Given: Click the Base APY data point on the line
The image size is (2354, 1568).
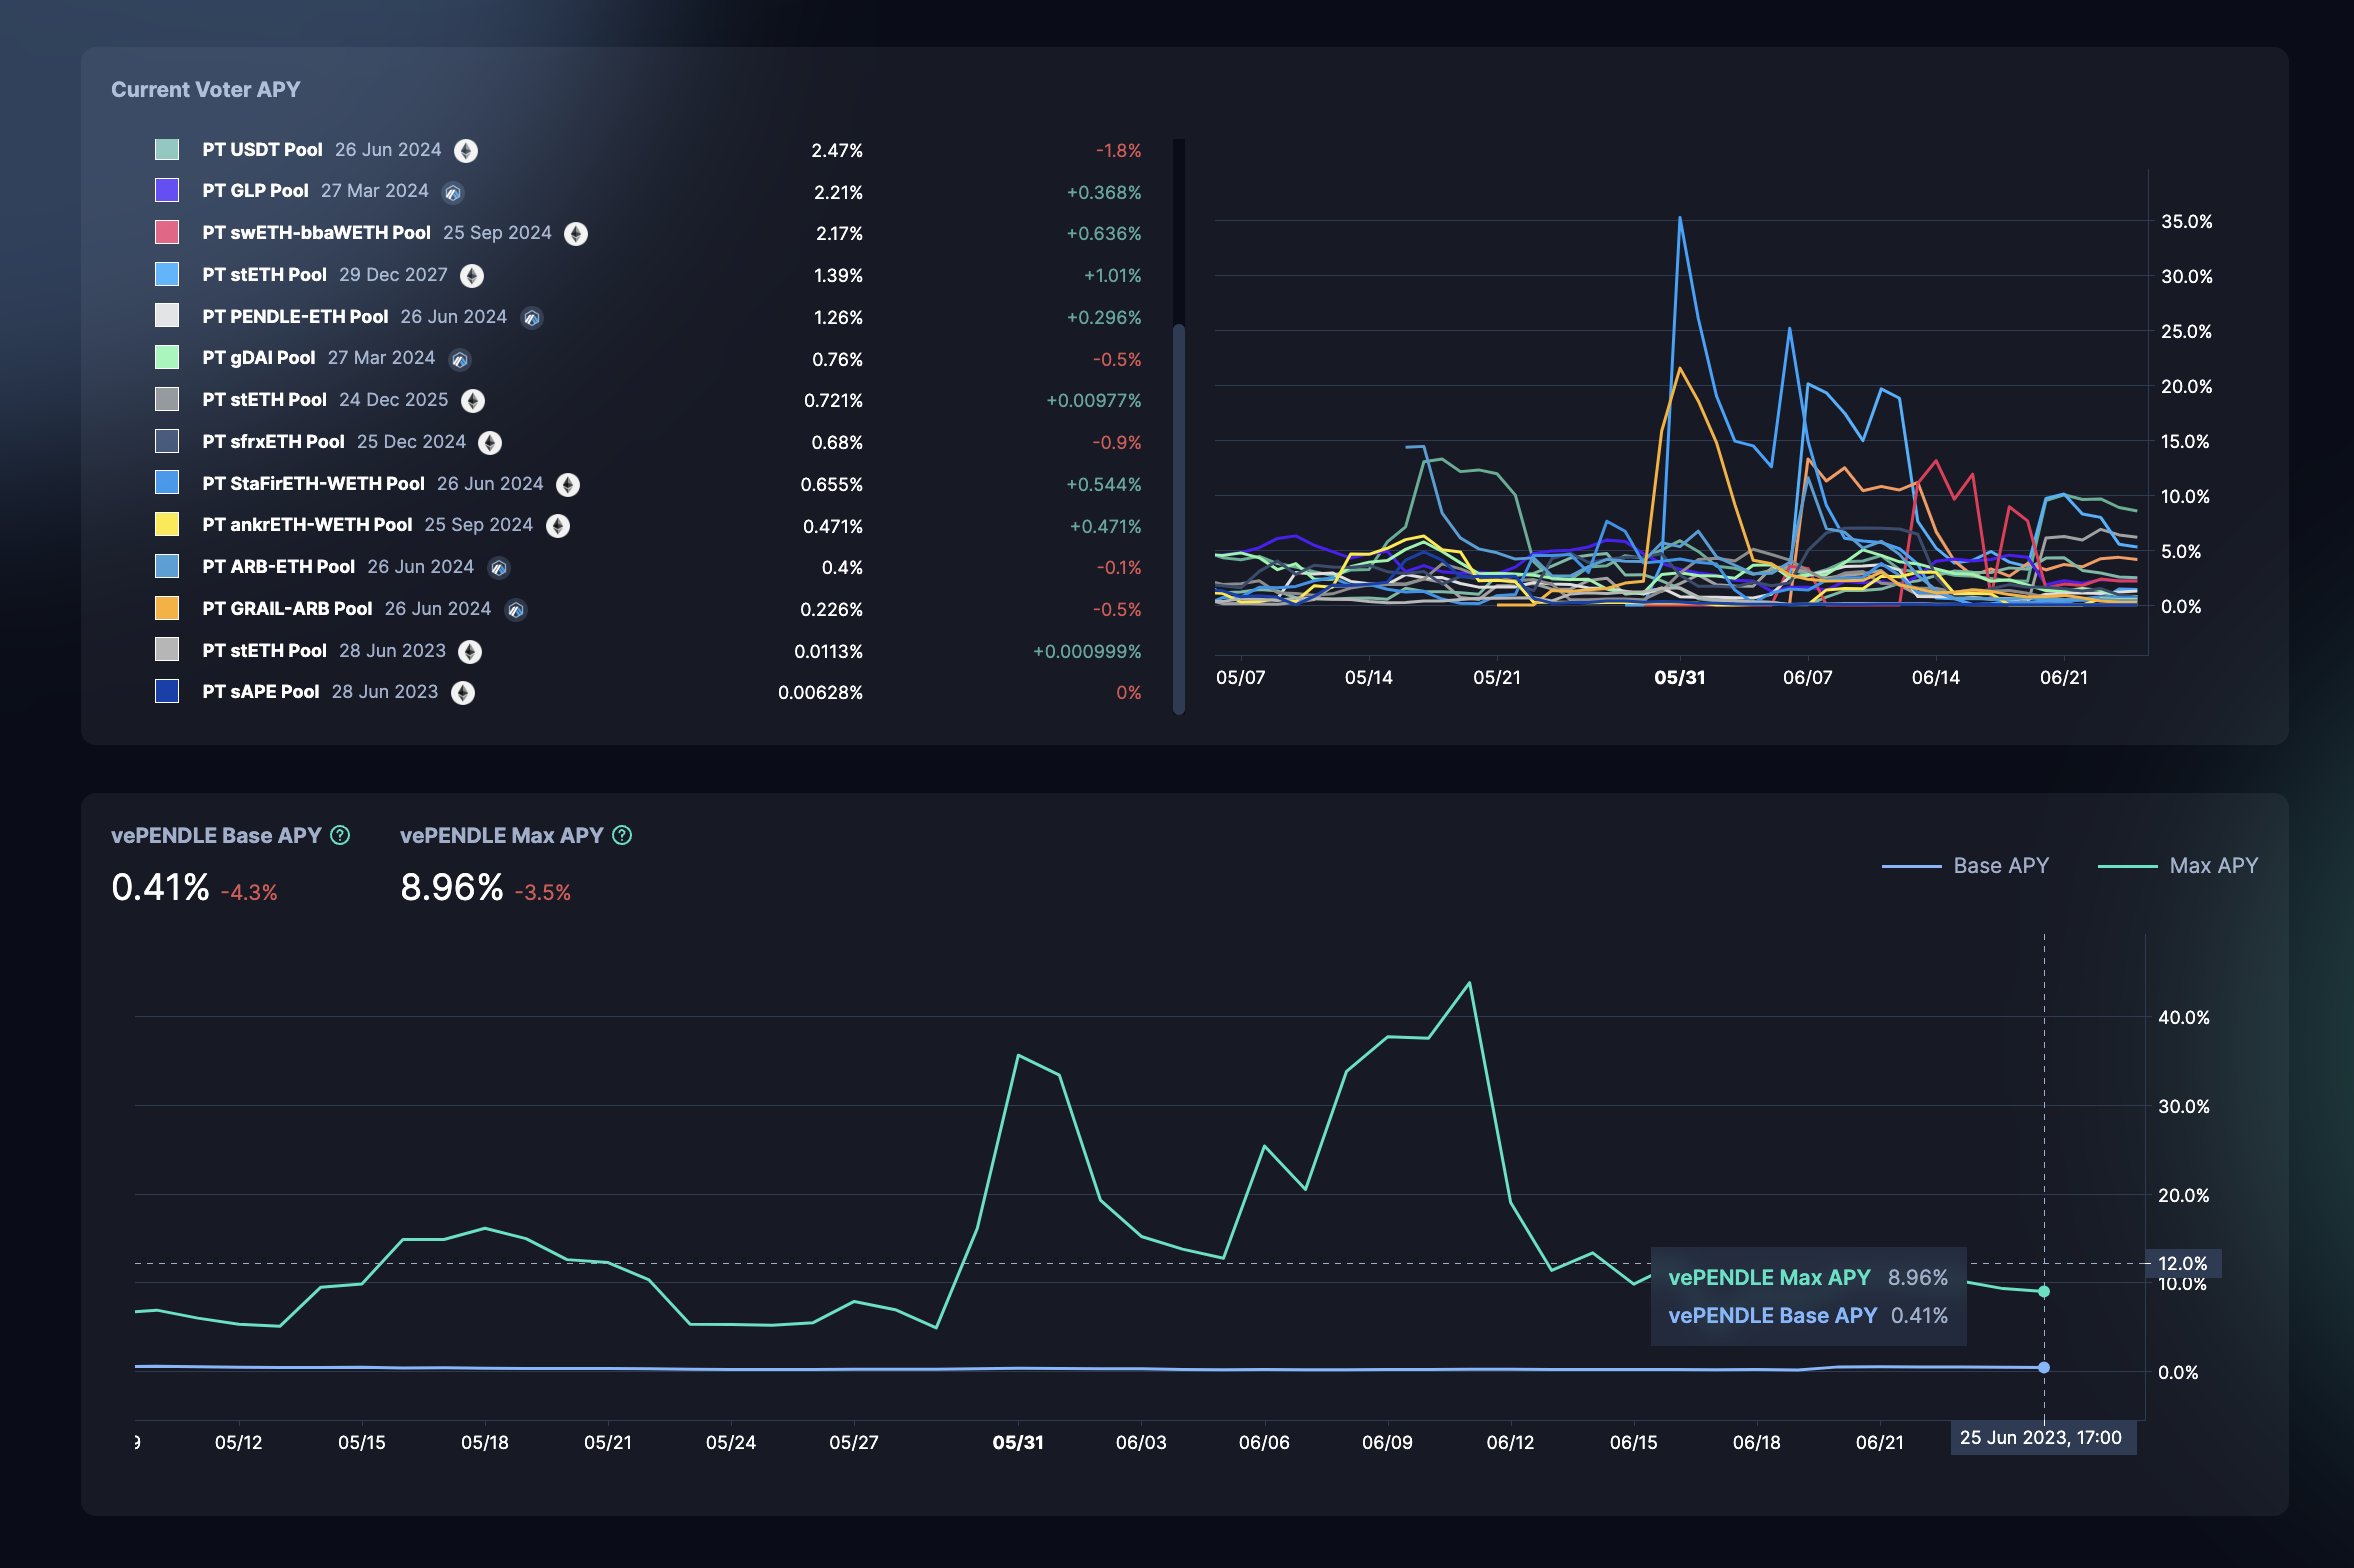Looking at the screenshot, I should coord(2044,1367).
